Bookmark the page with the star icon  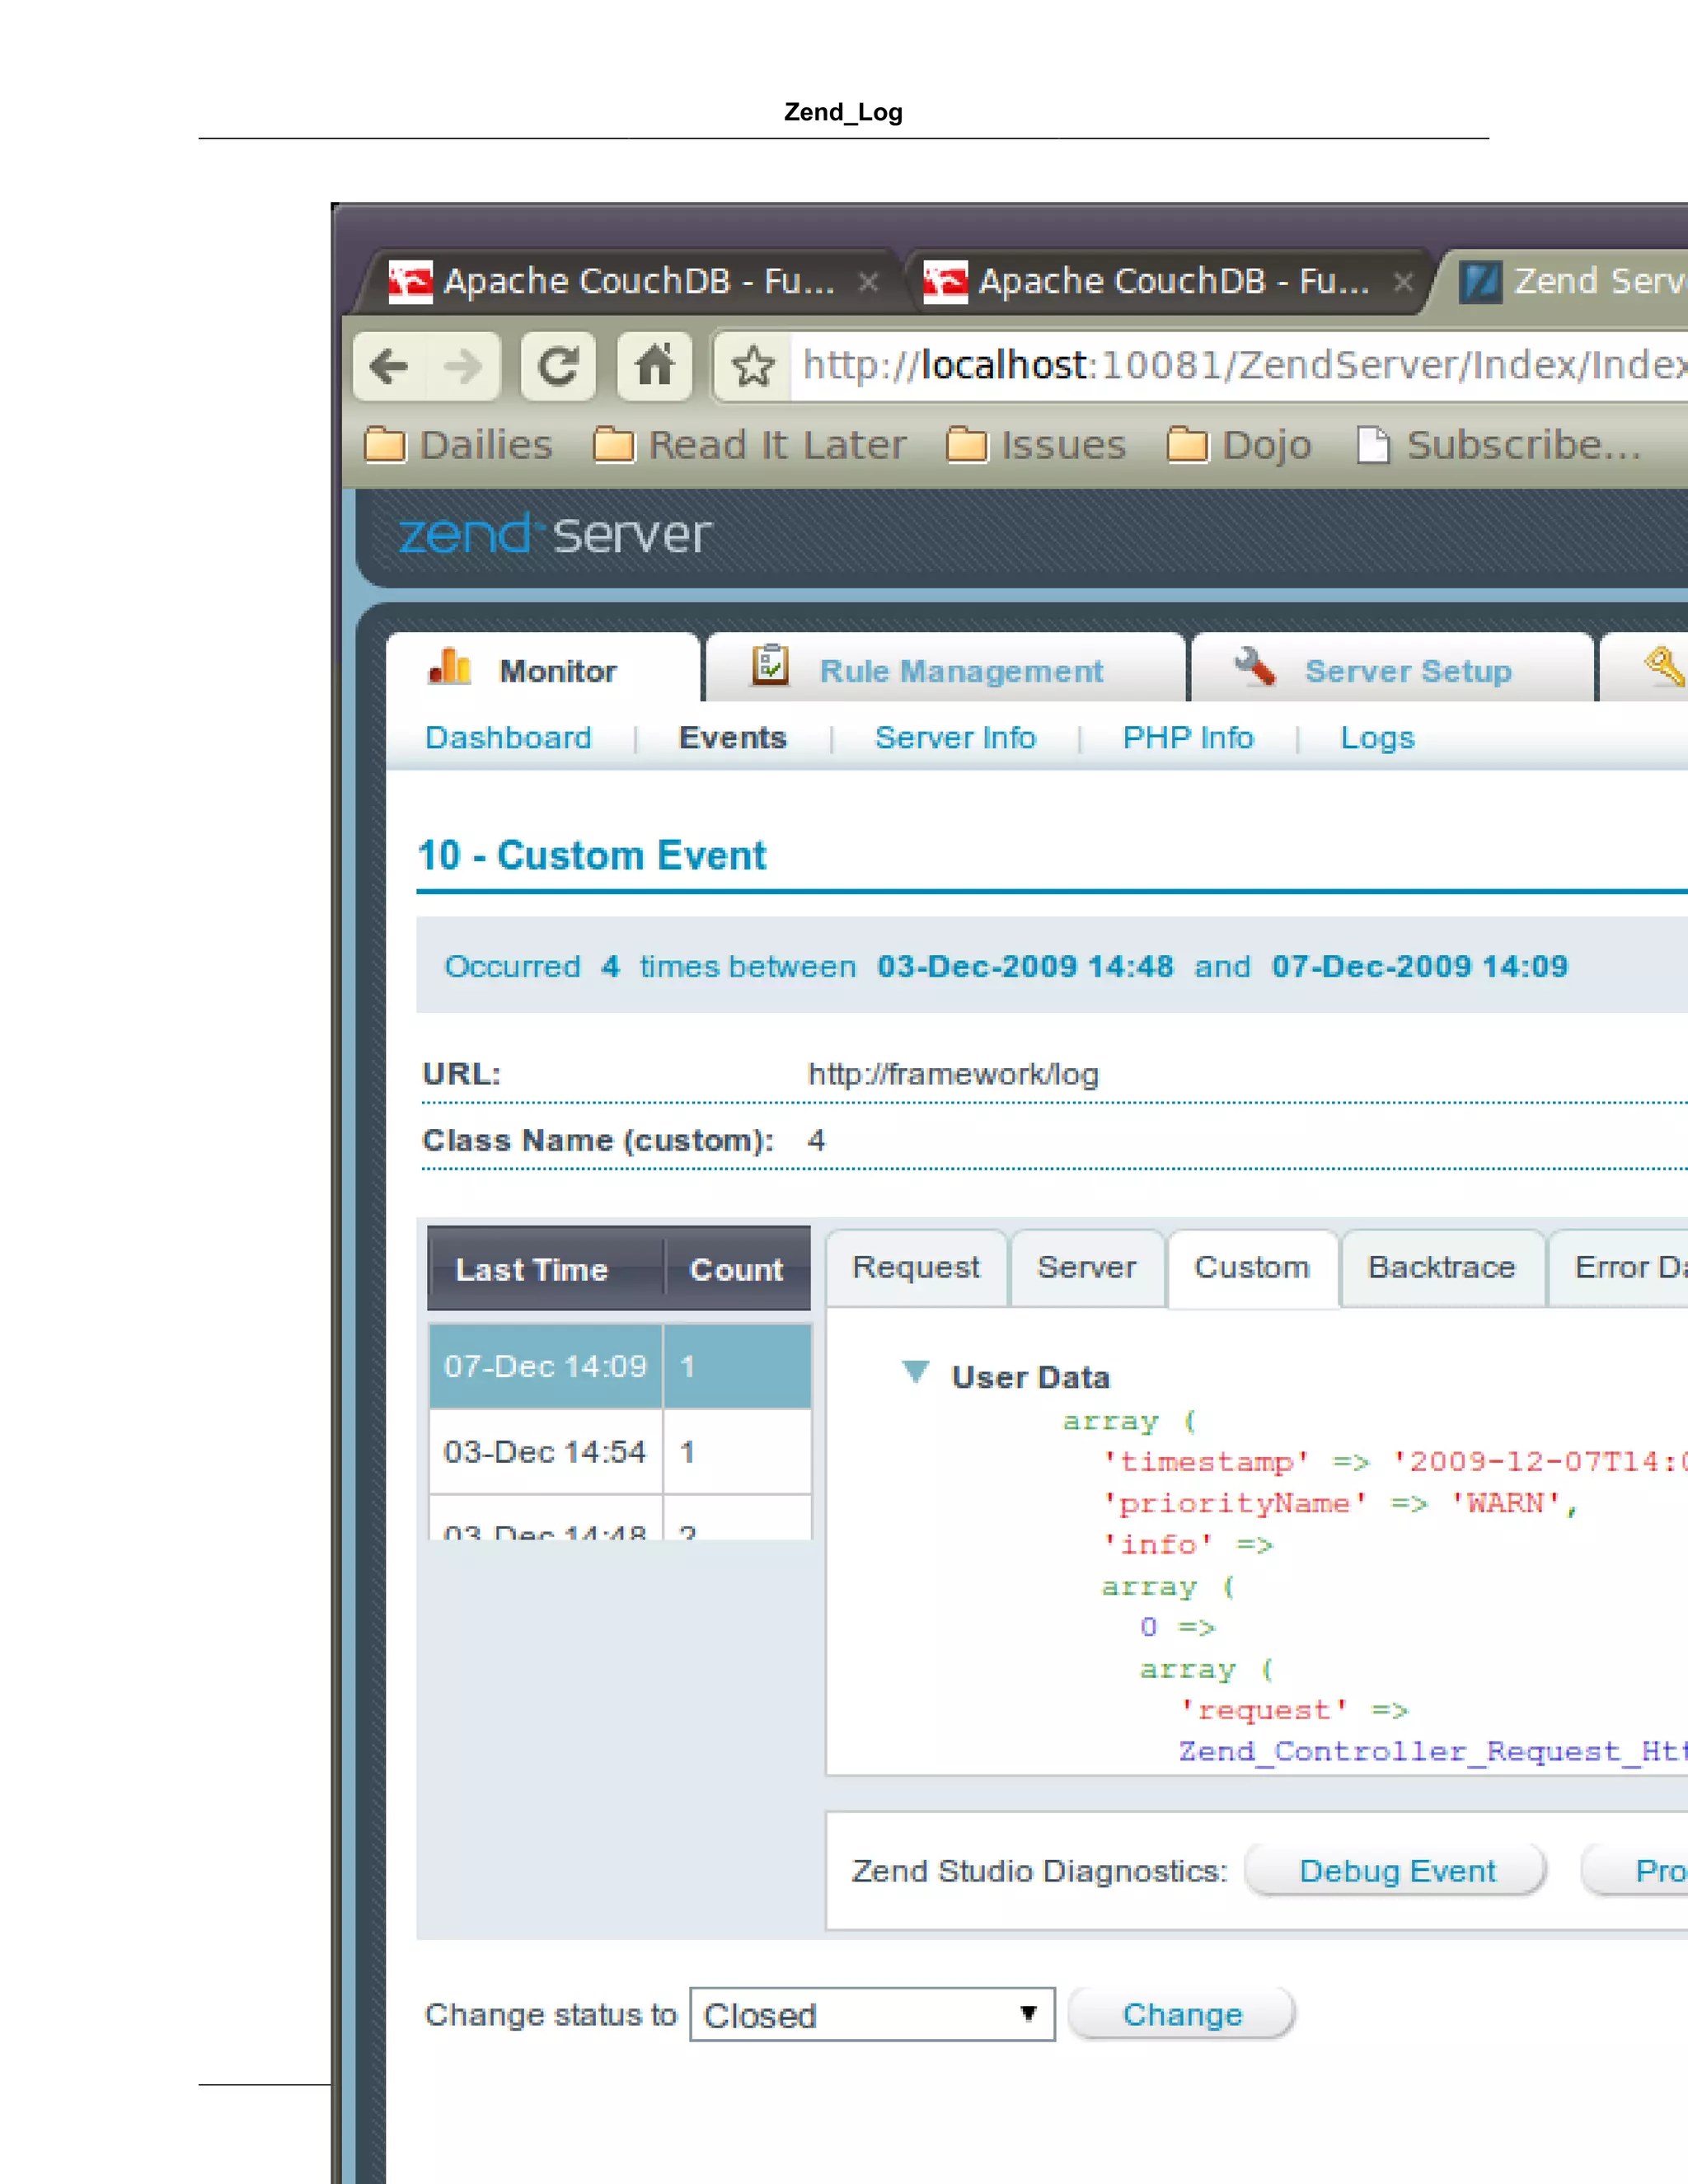tap(753, 366)
